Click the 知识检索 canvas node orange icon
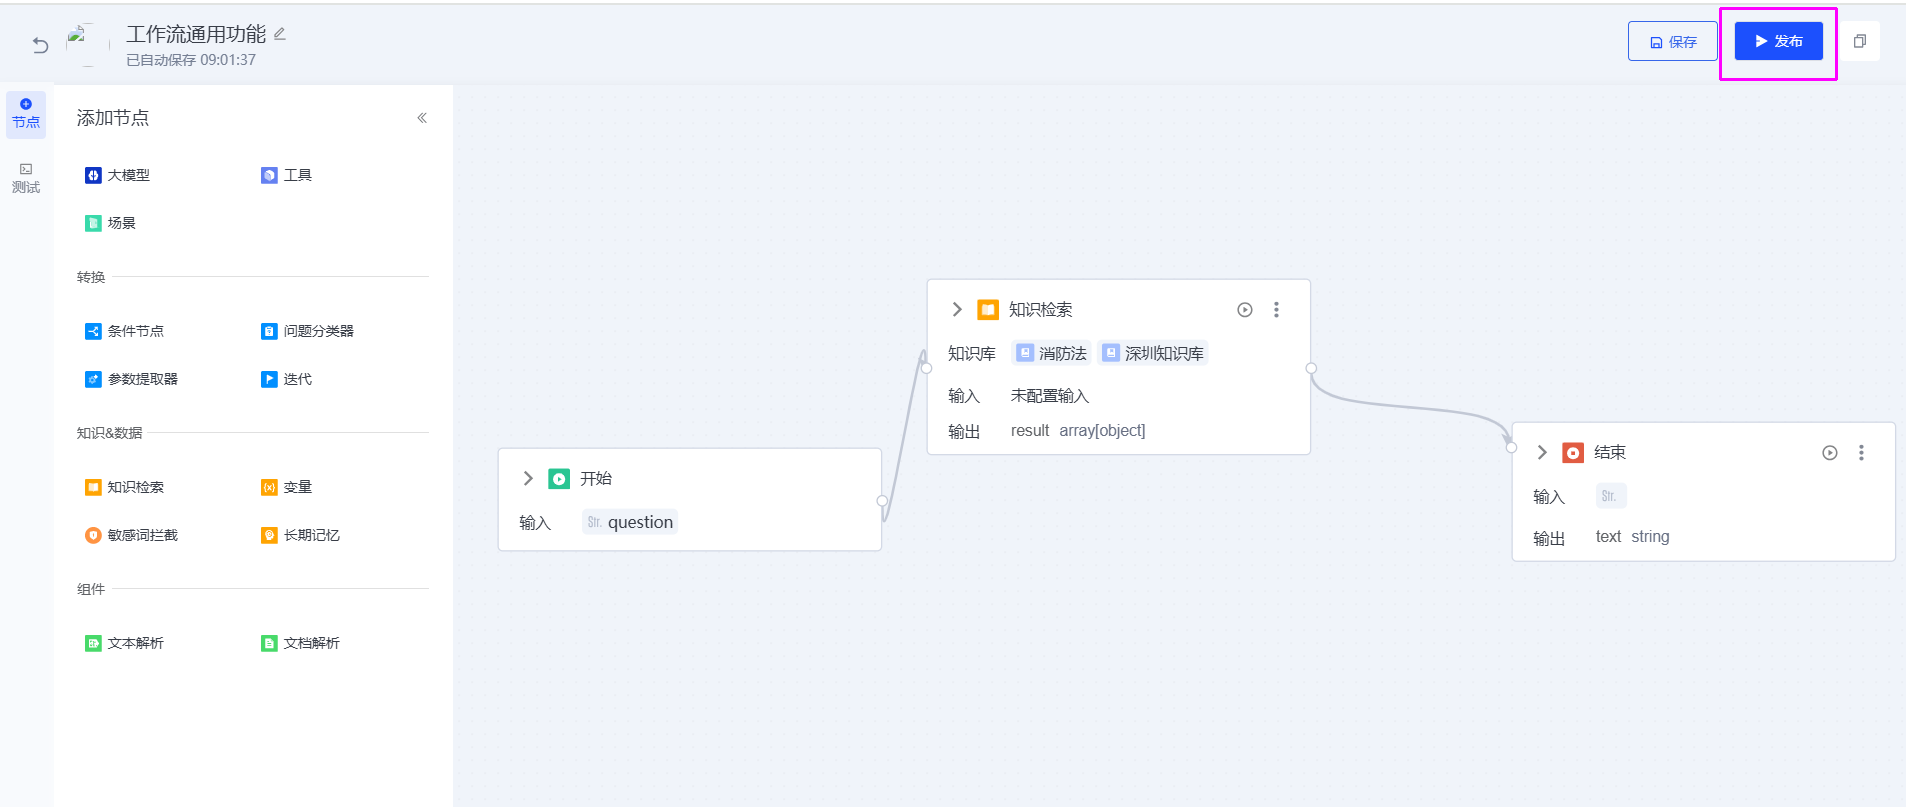Image resolution: width=1906 pixels, height=807 pixels. [988, 310]
